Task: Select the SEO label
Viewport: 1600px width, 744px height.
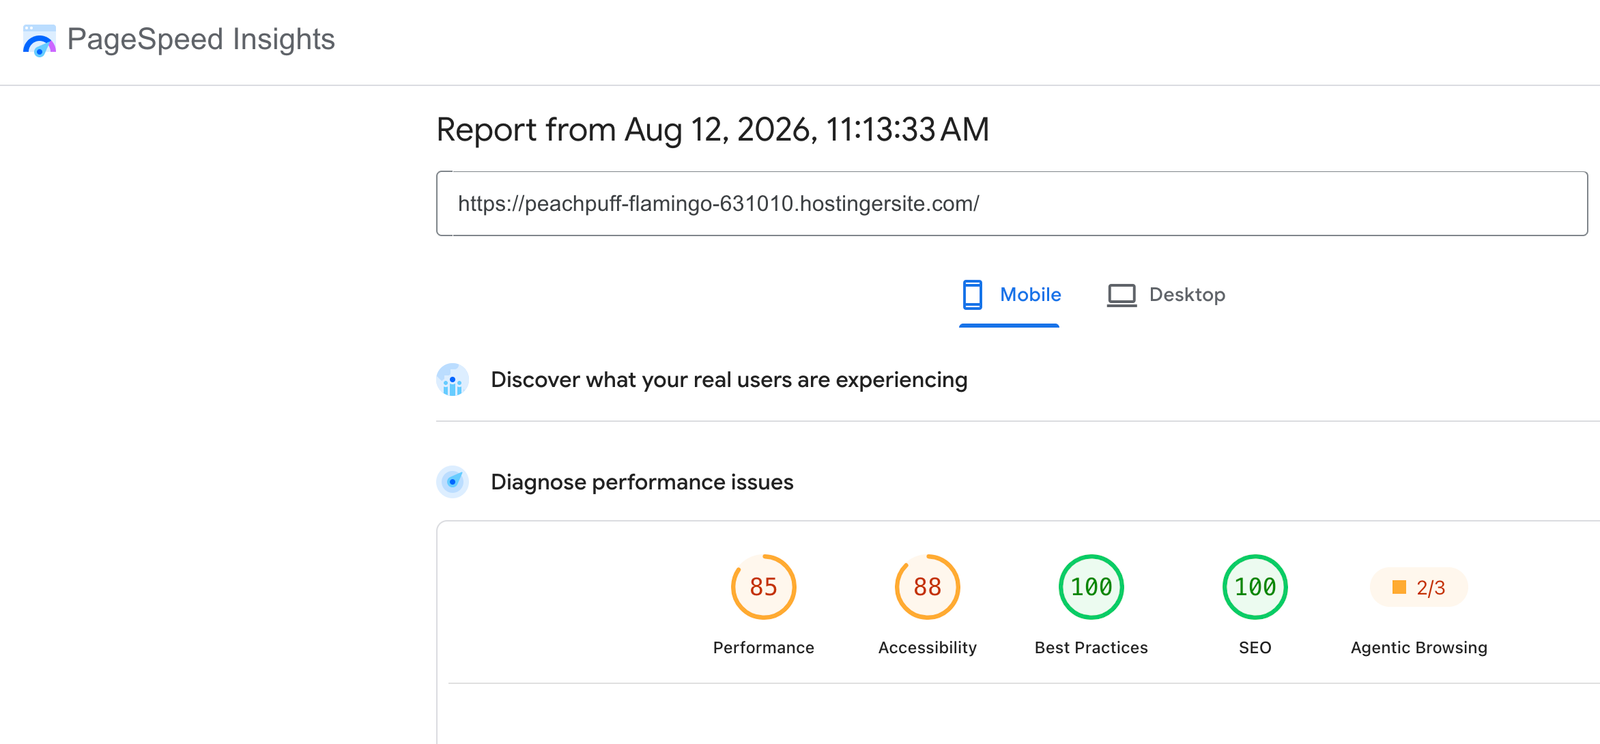Action: (1255, 648)
